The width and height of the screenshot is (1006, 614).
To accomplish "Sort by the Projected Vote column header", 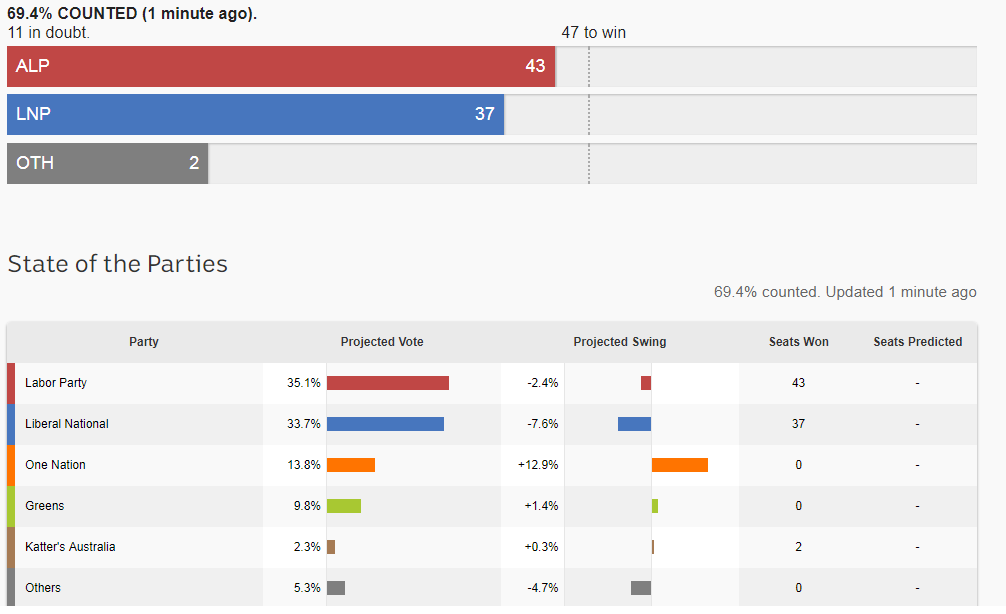I will (x=382, y=342).
